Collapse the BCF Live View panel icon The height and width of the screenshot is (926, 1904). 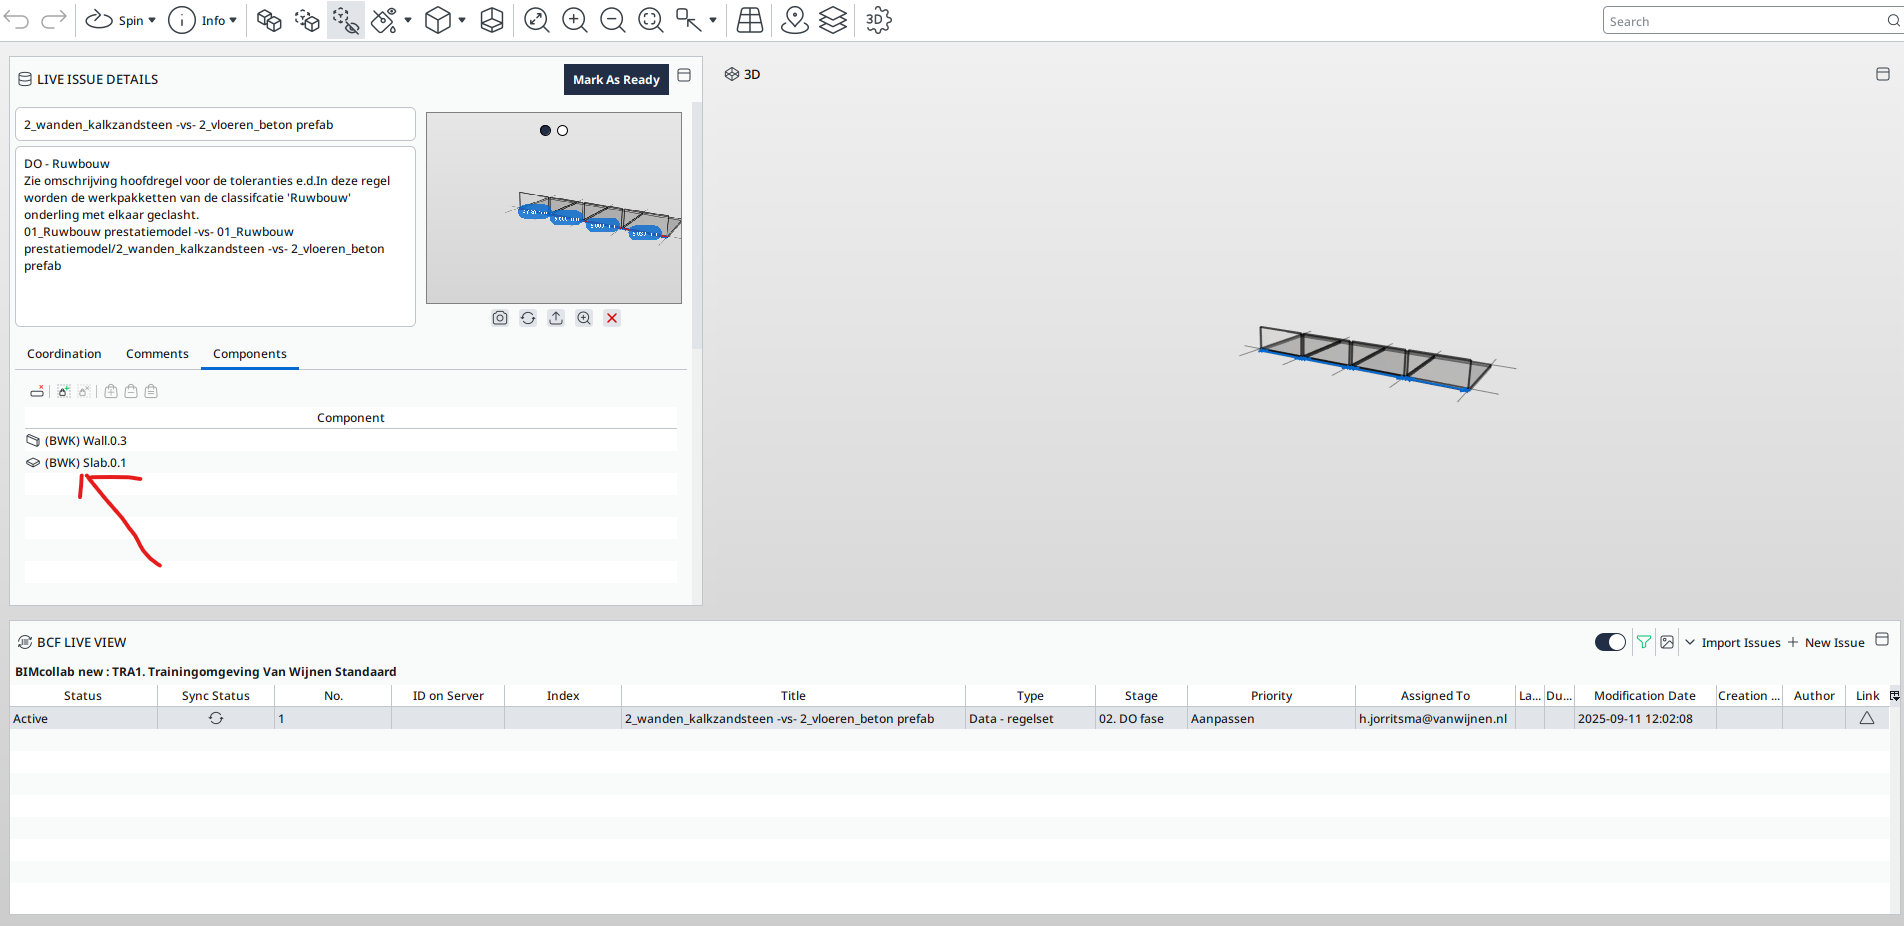coord(1882,639)
